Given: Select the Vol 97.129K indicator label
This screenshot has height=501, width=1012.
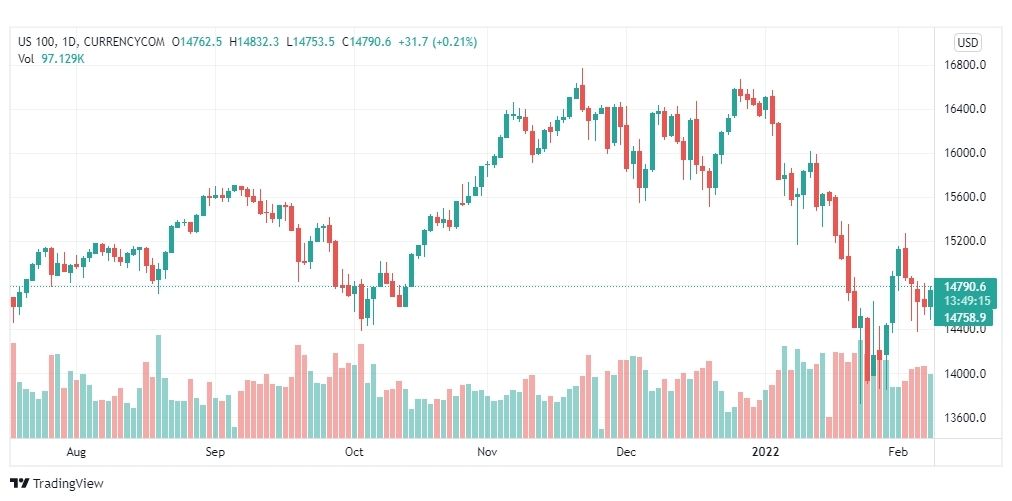Looking at the screenshot, I should click(x=52, y=59).
